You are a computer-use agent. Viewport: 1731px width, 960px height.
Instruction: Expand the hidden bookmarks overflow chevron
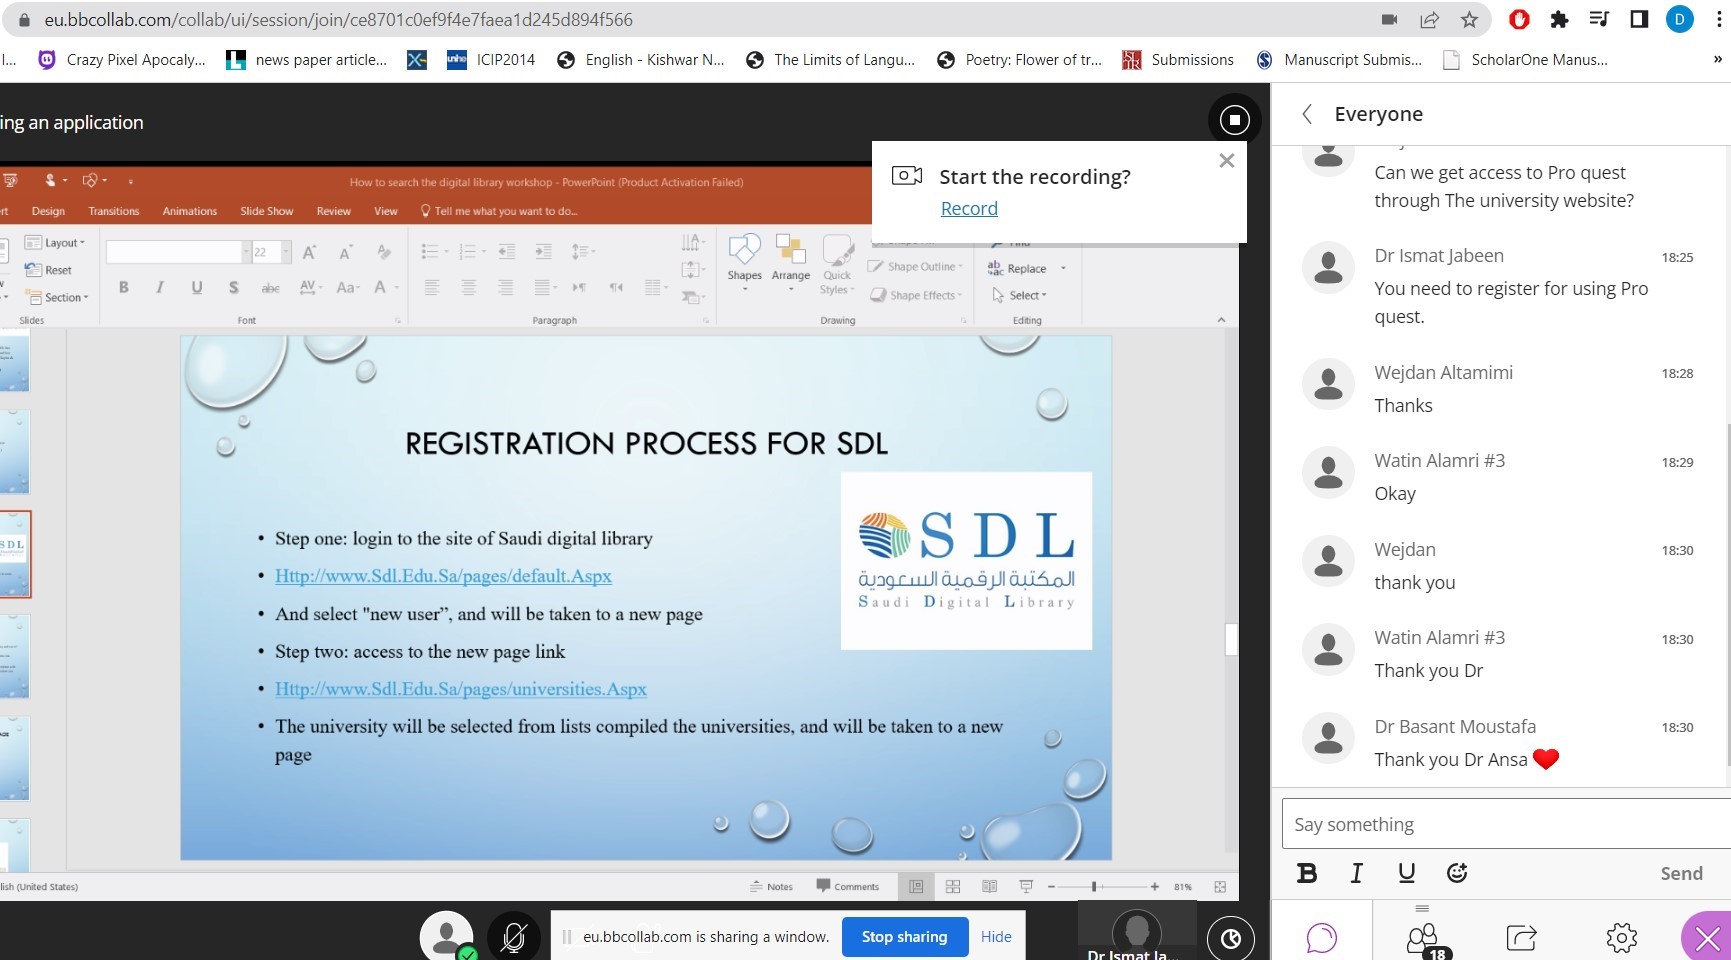1717,60
